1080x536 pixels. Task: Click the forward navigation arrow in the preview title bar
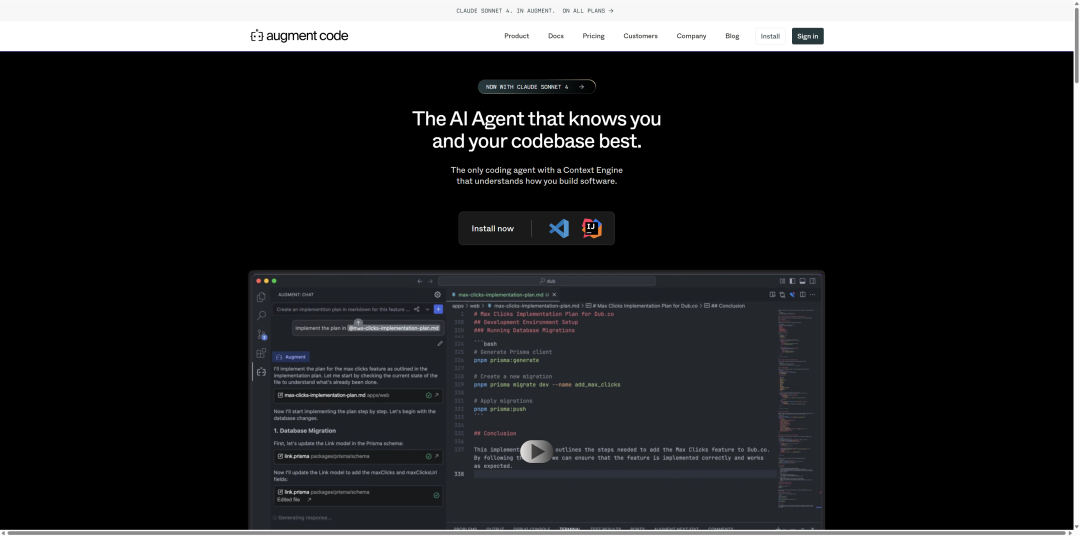click(430, 281)
